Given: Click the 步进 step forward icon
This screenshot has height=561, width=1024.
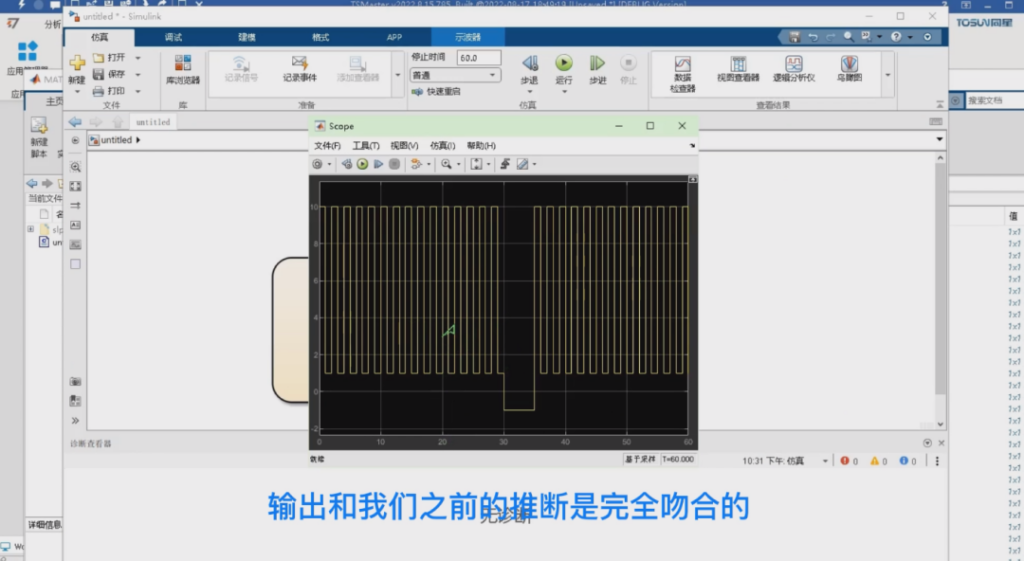Looking at the screenshot, I should tap(597, 64).
